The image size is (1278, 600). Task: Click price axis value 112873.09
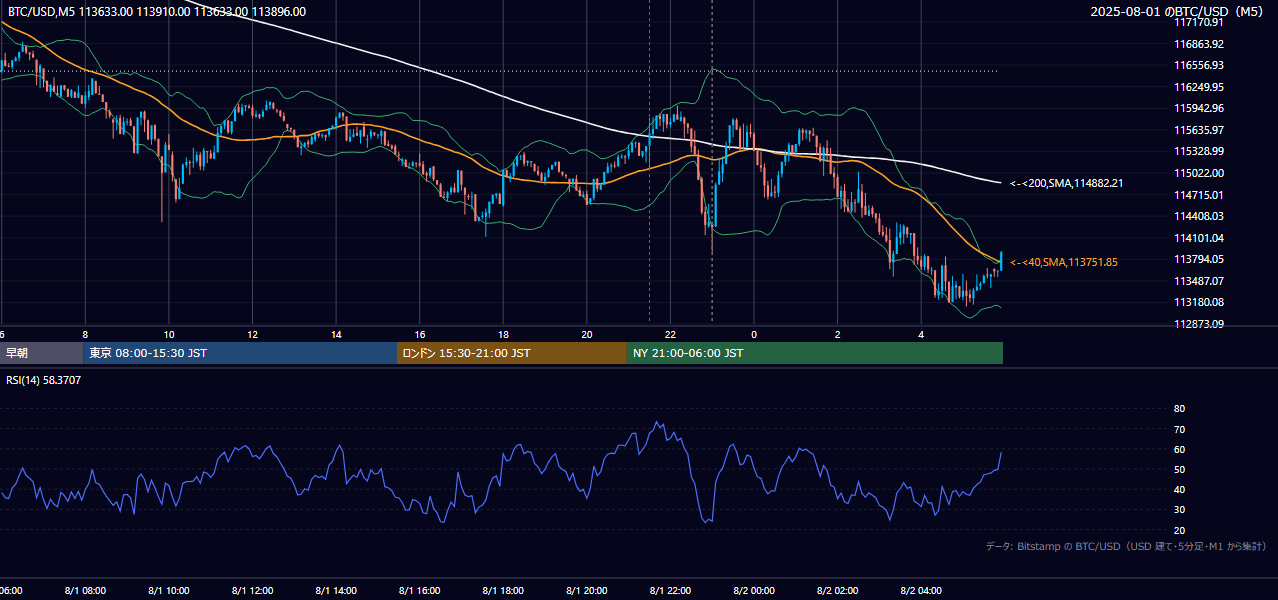(1199, 324)
